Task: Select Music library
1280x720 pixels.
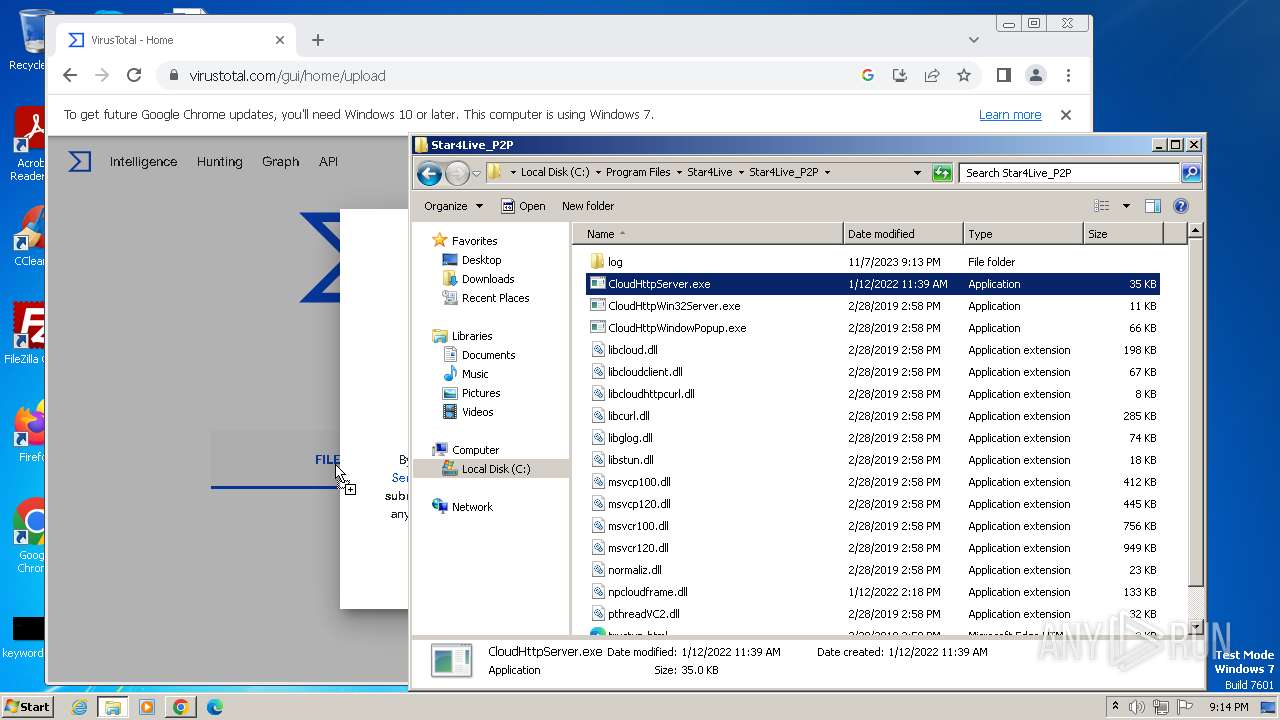Action: tap(475, 374)
